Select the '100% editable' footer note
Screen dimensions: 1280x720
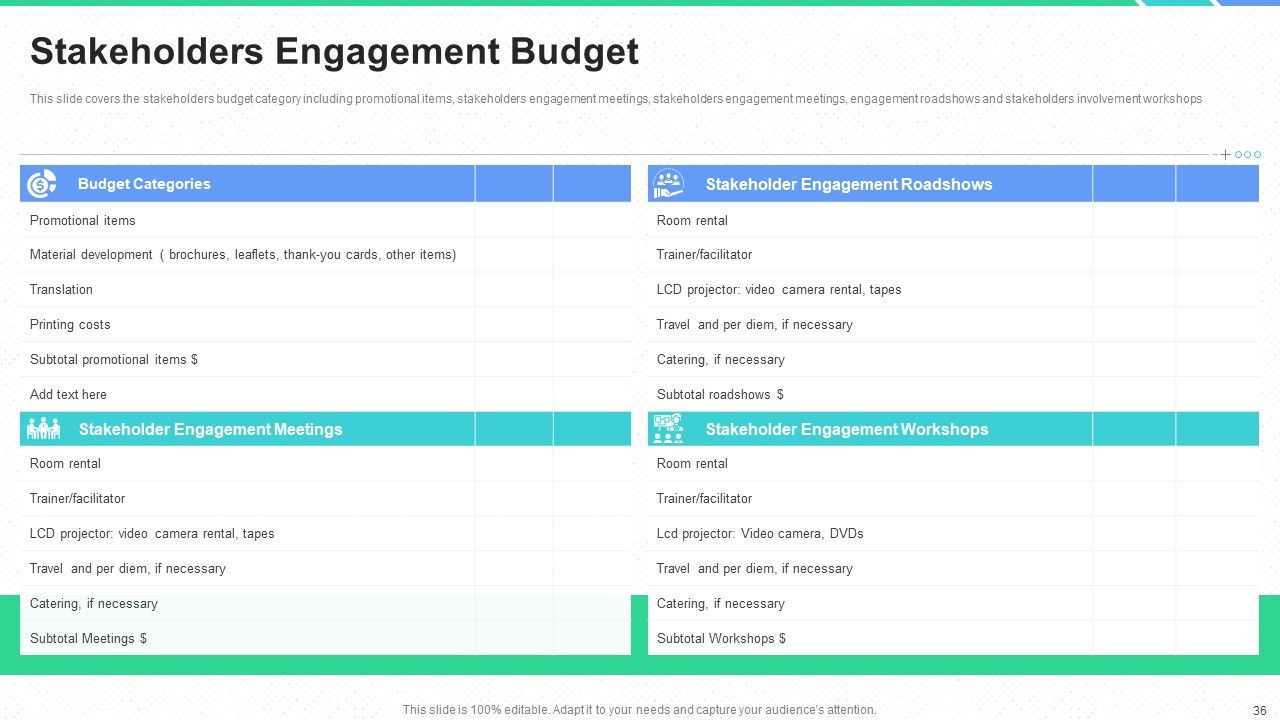click(x=640, y=710)
